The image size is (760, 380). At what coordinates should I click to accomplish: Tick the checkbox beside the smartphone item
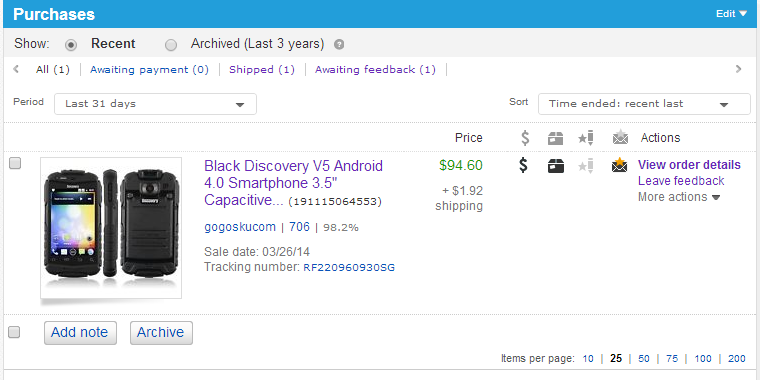click(16, 163)
